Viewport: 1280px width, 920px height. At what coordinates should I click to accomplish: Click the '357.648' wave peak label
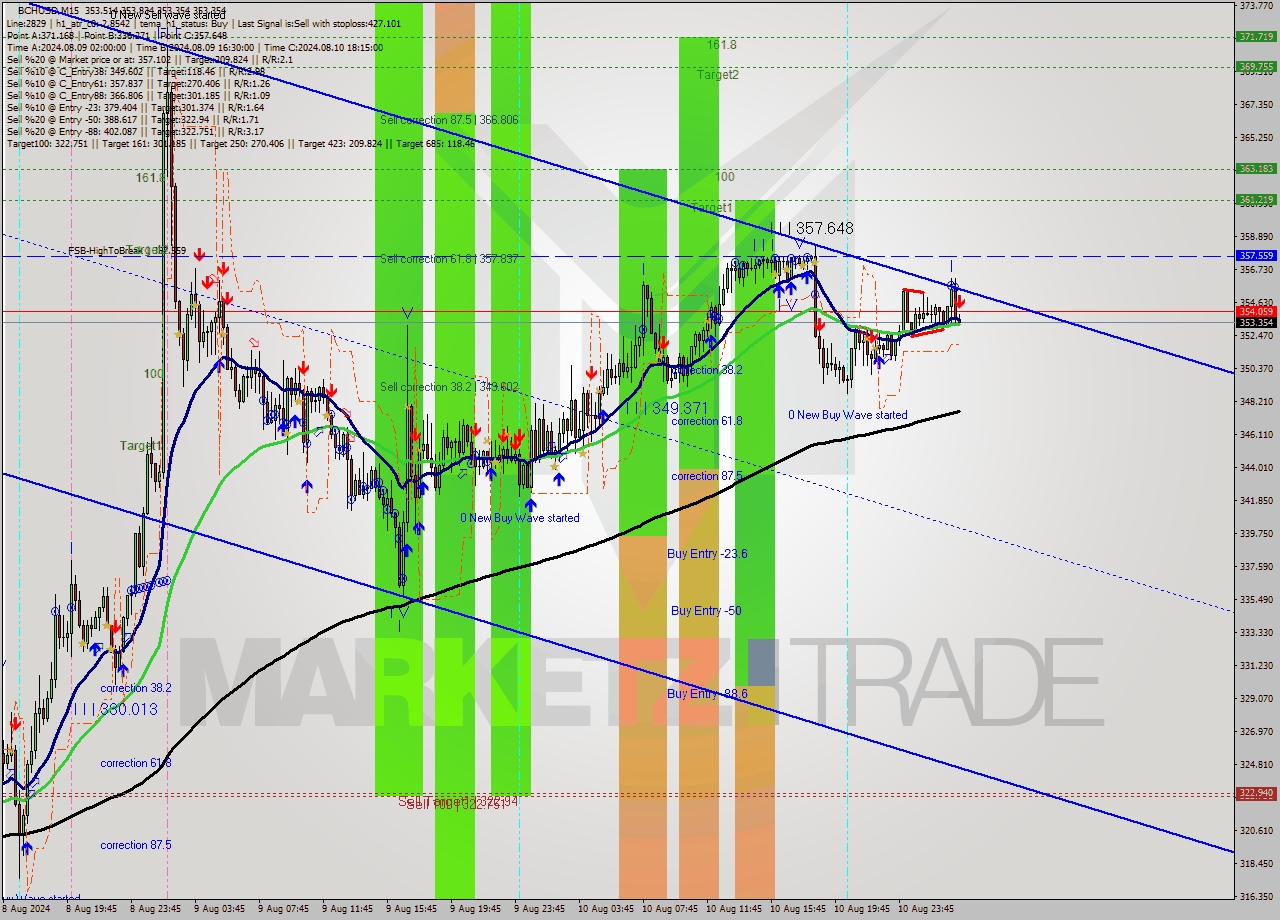(x=826, y=229)
